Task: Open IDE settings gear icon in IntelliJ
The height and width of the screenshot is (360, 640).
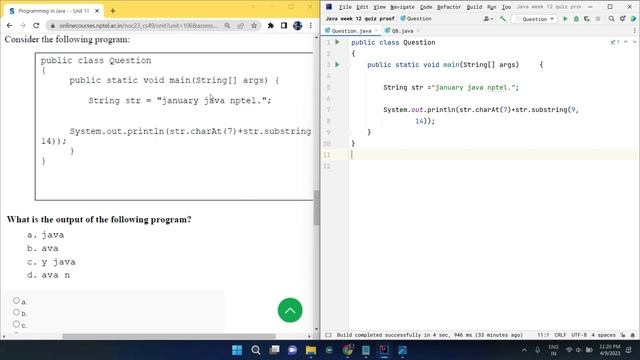Action: pyautogui.click(x=622, y=19)
